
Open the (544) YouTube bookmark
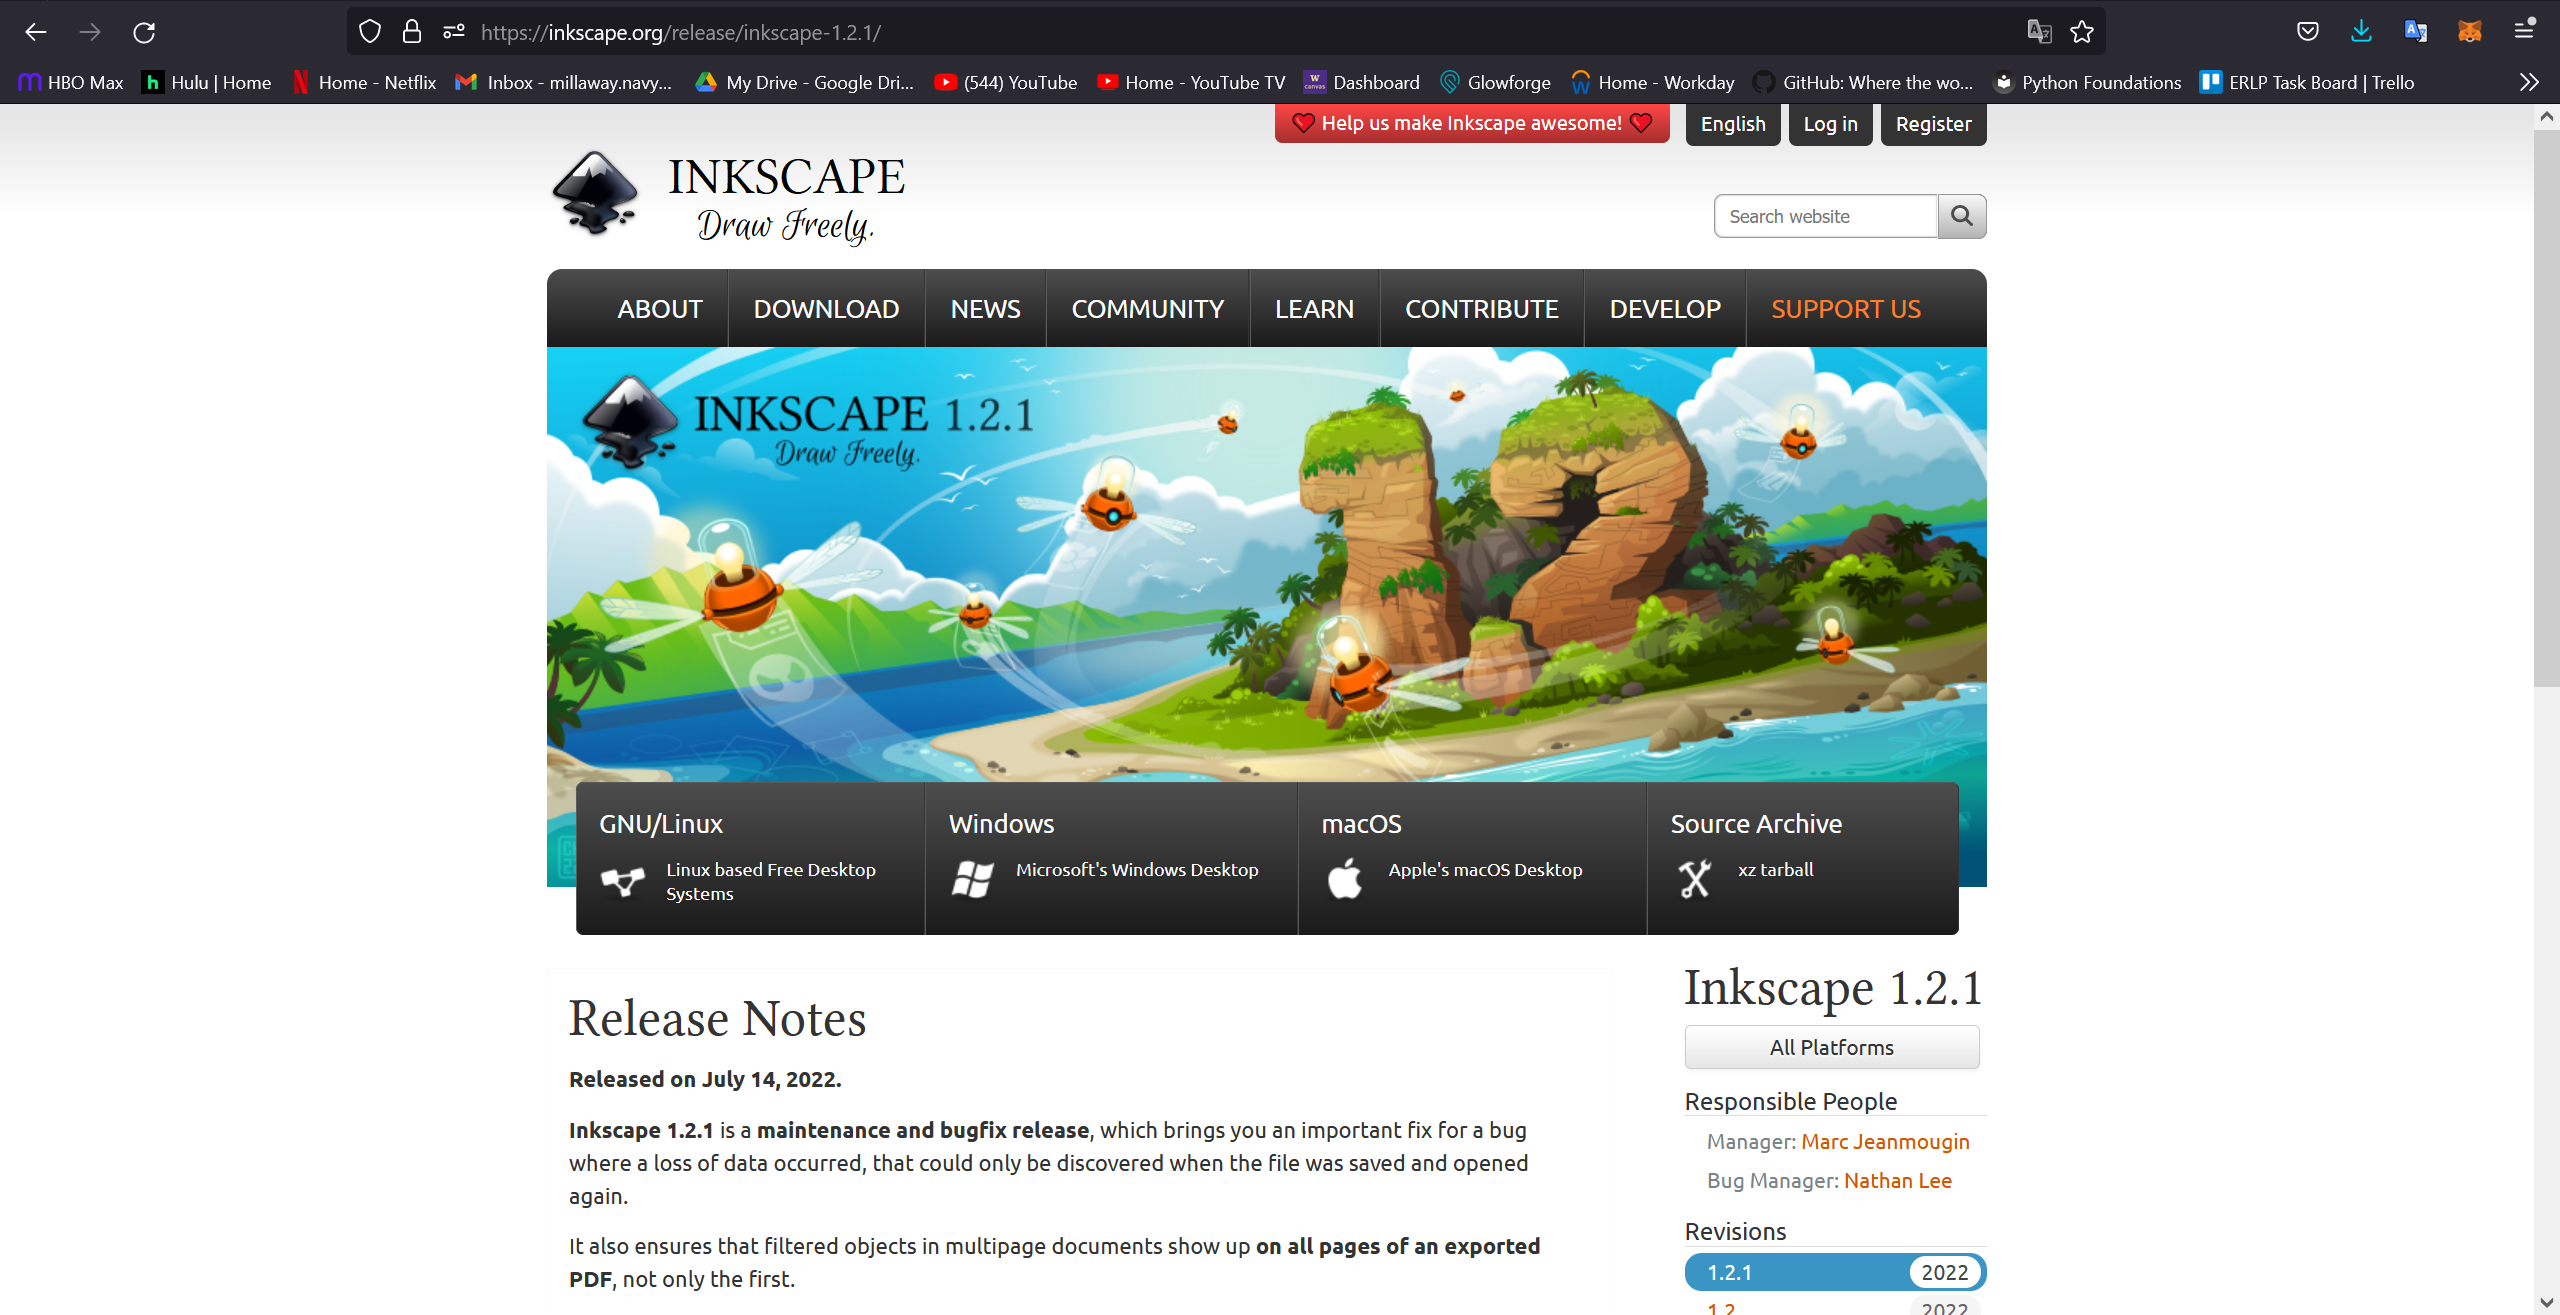tap(1006, 82)
